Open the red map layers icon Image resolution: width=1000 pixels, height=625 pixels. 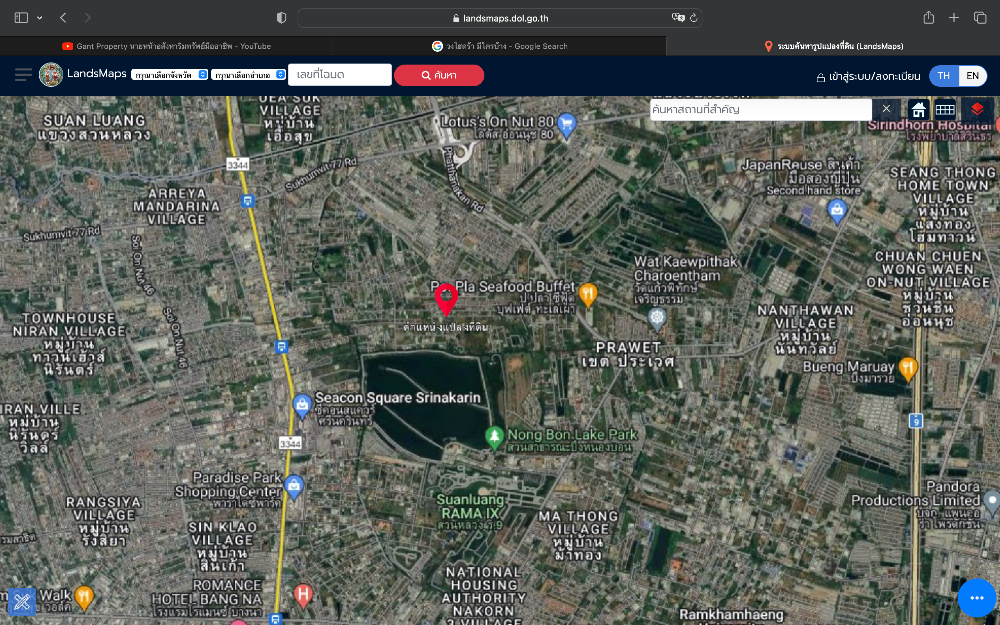(x=977, y=110)
